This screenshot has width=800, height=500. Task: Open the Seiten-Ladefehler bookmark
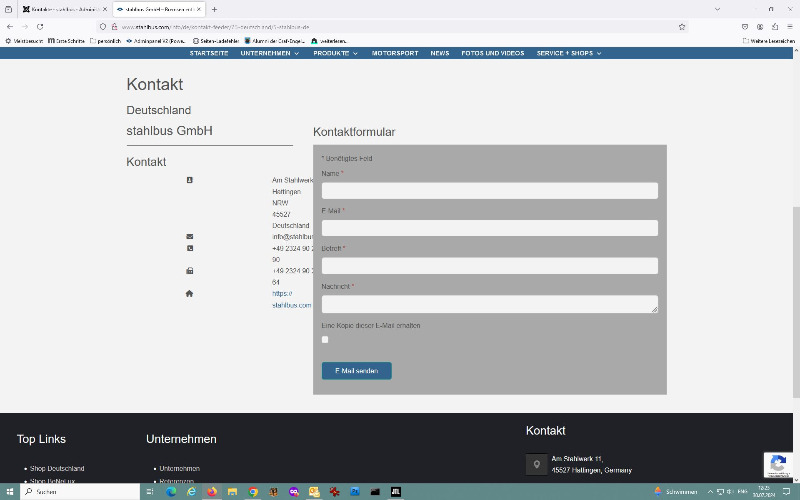tap(216, 41)
